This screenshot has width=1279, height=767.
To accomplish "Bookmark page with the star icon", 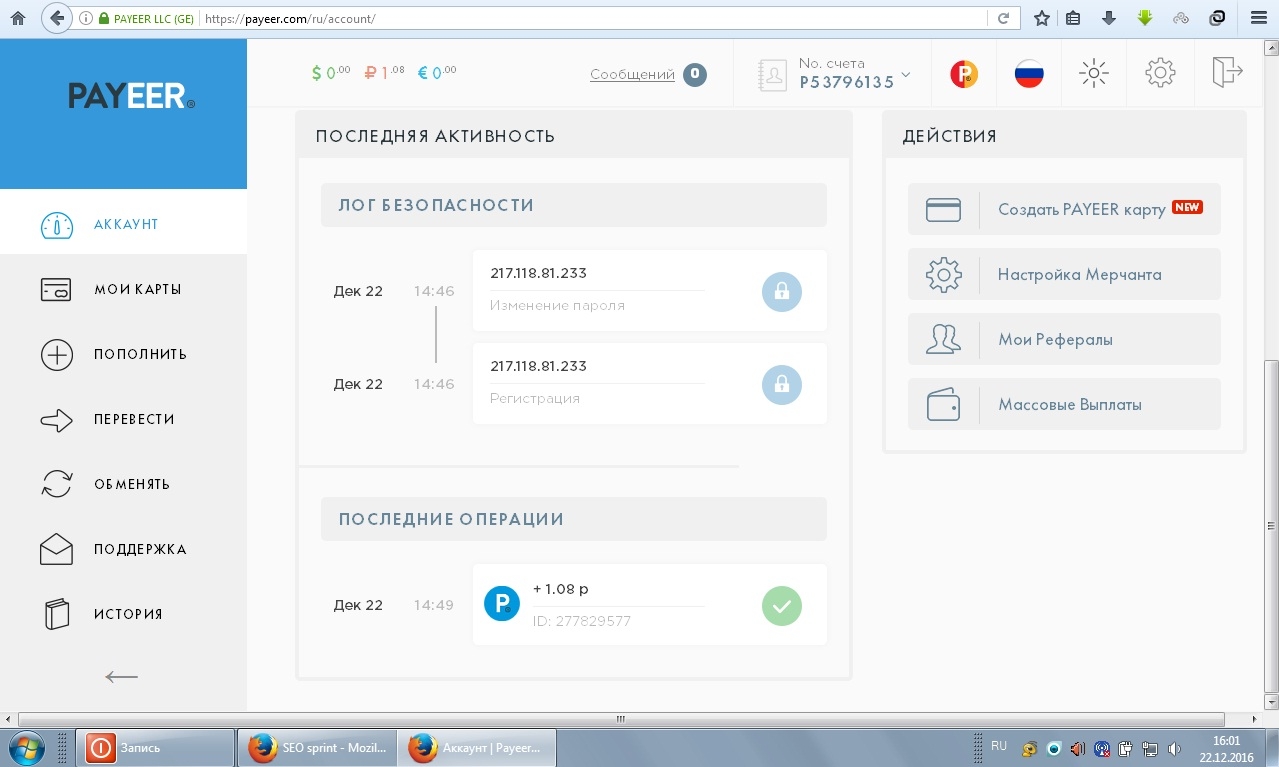I will pos(1041,18).
